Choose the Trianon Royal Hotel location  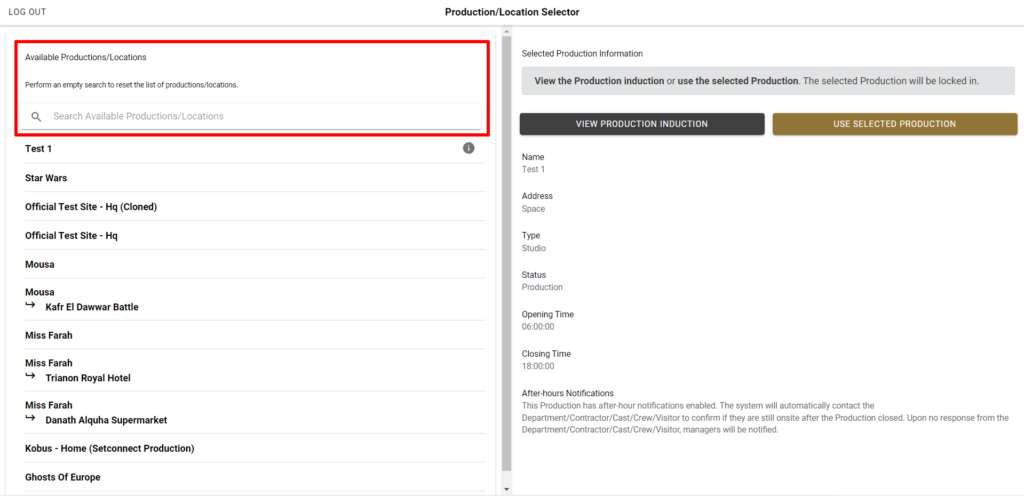[x=255, y=370]
